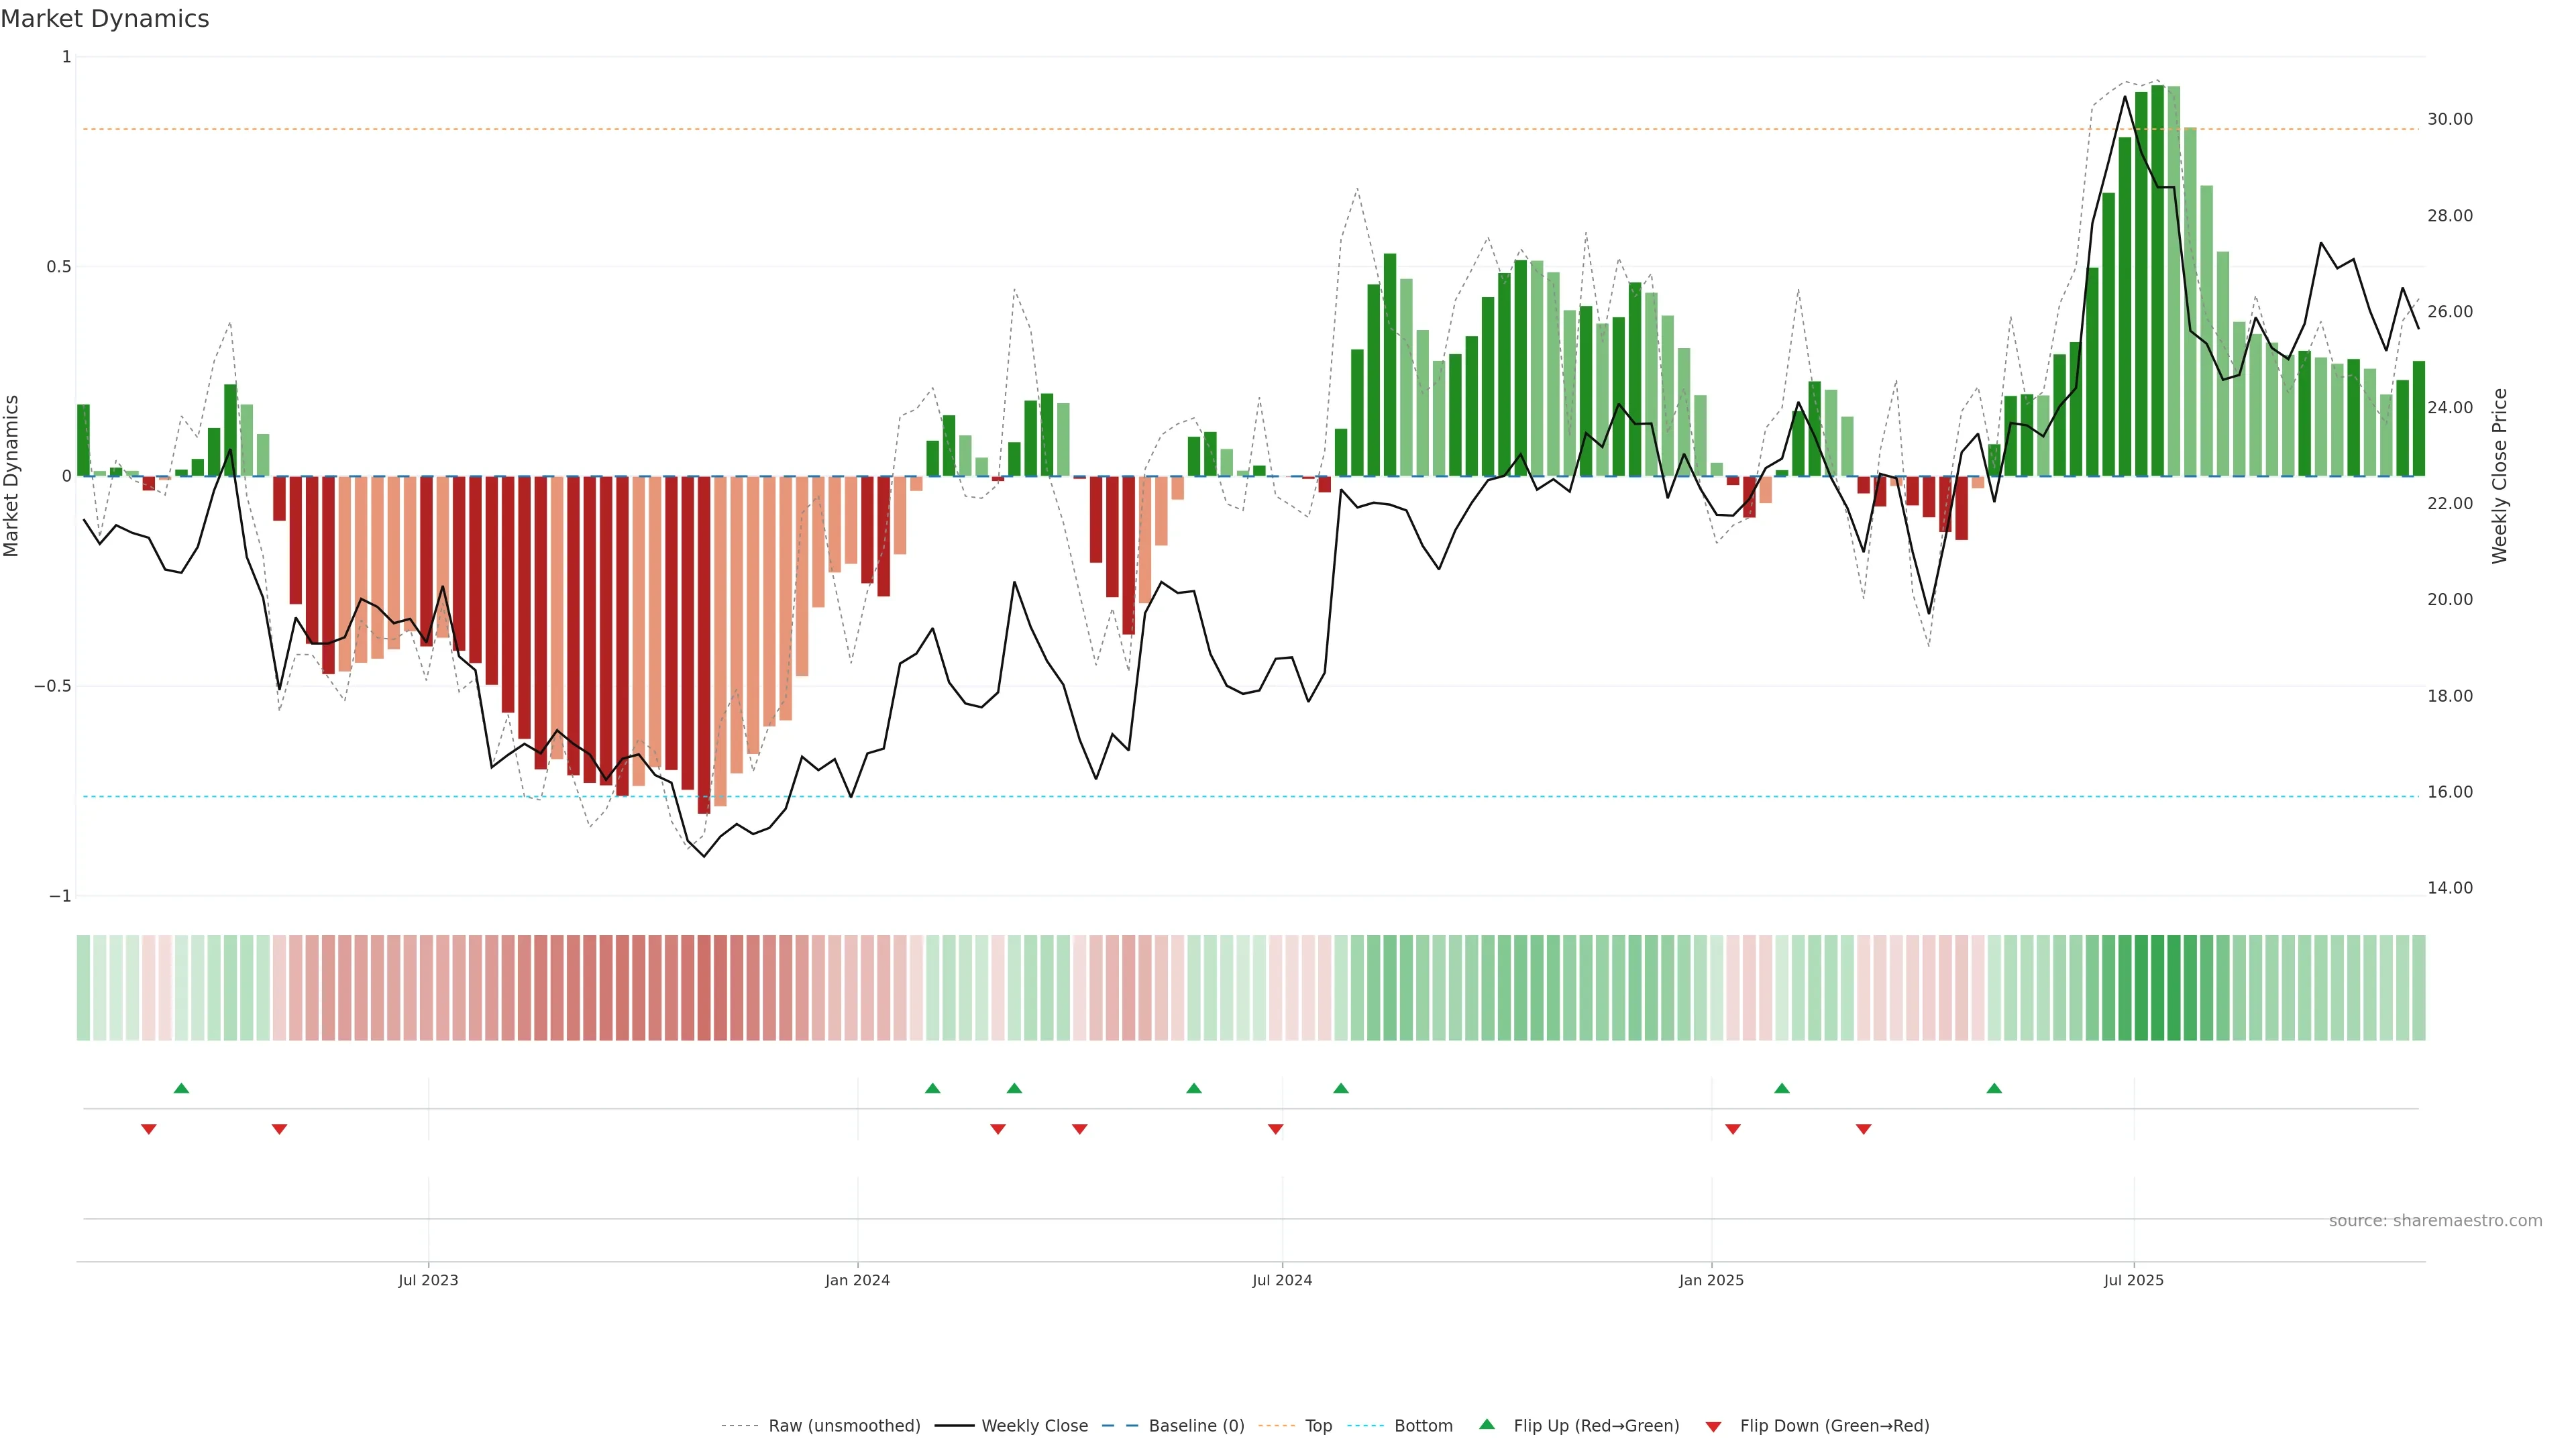The image size is (2576, 1449).
Task: Click the Jan 2024 x-axis label
Action: tap(857, 1280)
